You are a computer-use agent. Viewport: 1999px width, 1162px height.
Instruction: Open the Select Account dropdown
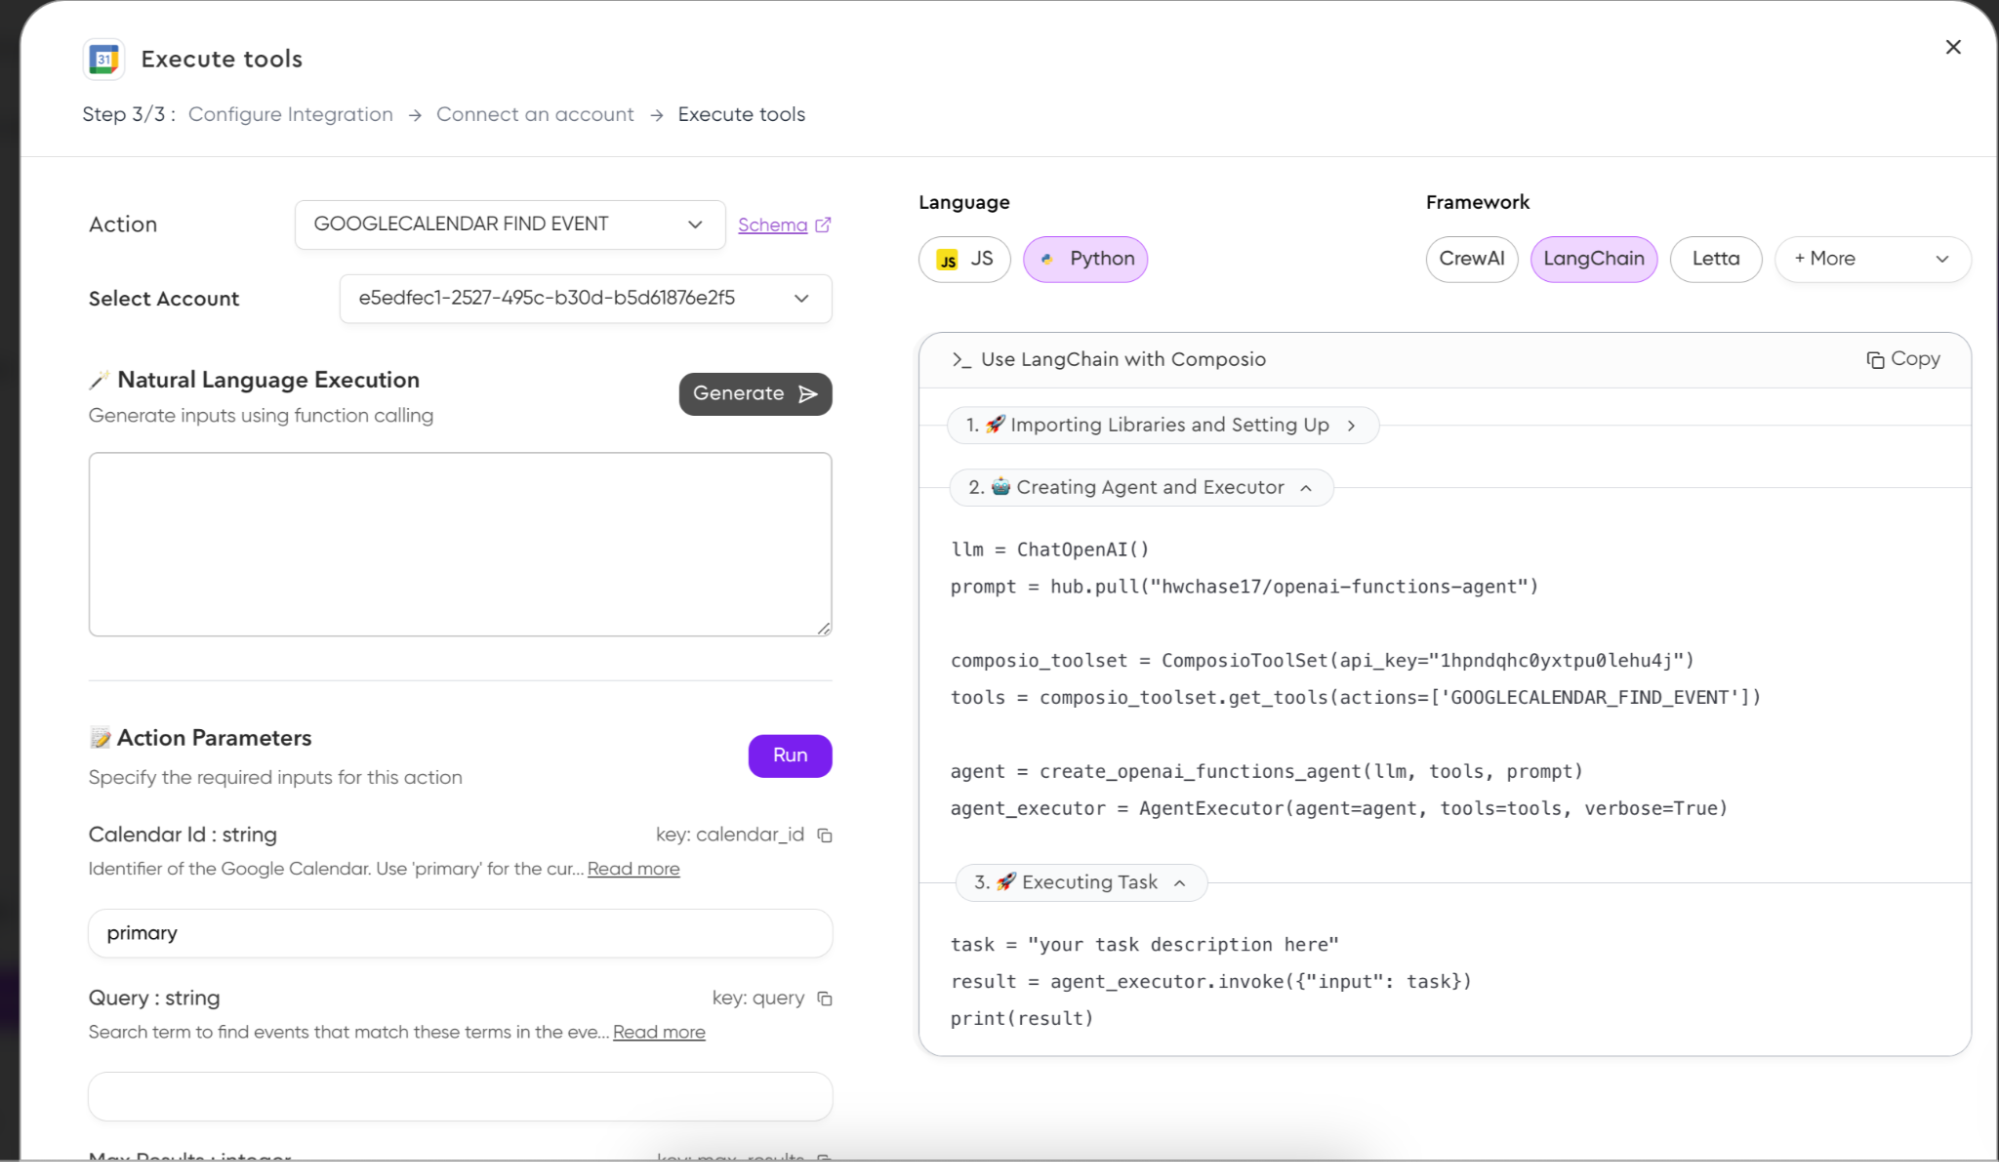tap(585, 298)
